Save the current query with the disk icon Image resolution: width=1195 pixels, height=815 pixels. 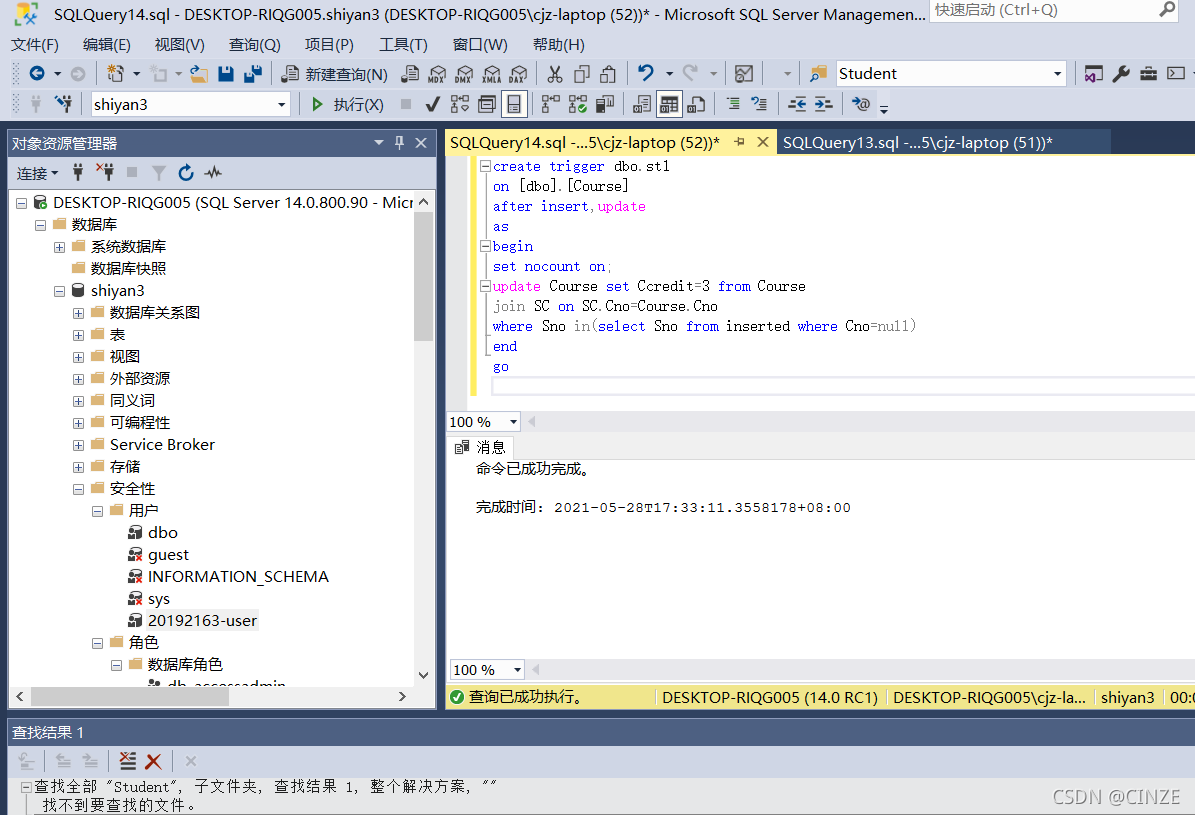pos(226,73)
